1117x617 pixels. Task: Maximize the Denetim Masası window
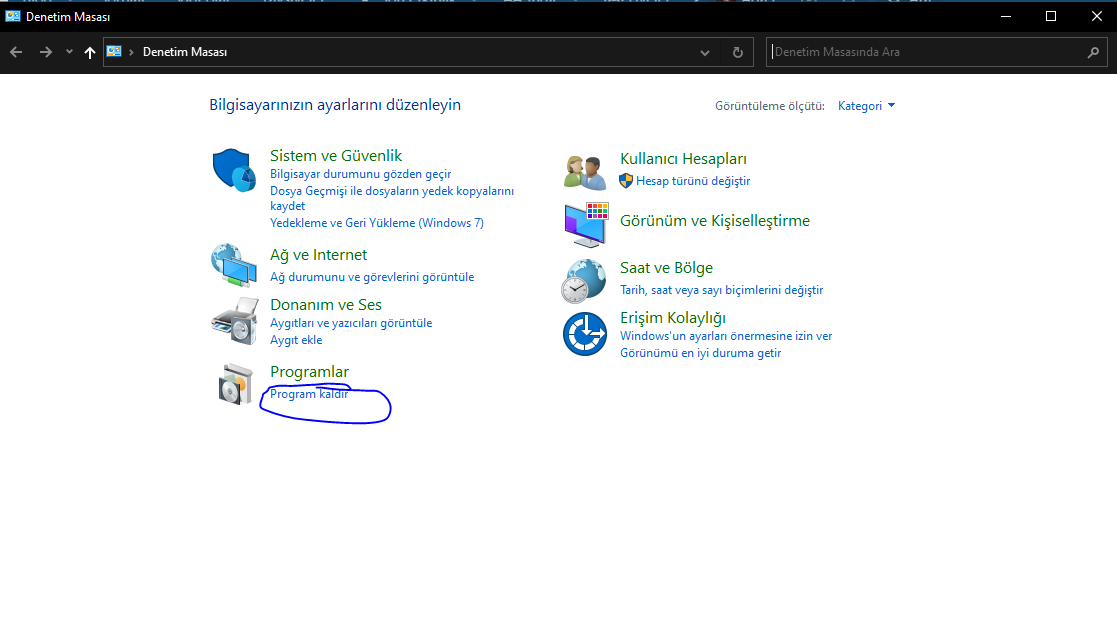coord(1051,16)
